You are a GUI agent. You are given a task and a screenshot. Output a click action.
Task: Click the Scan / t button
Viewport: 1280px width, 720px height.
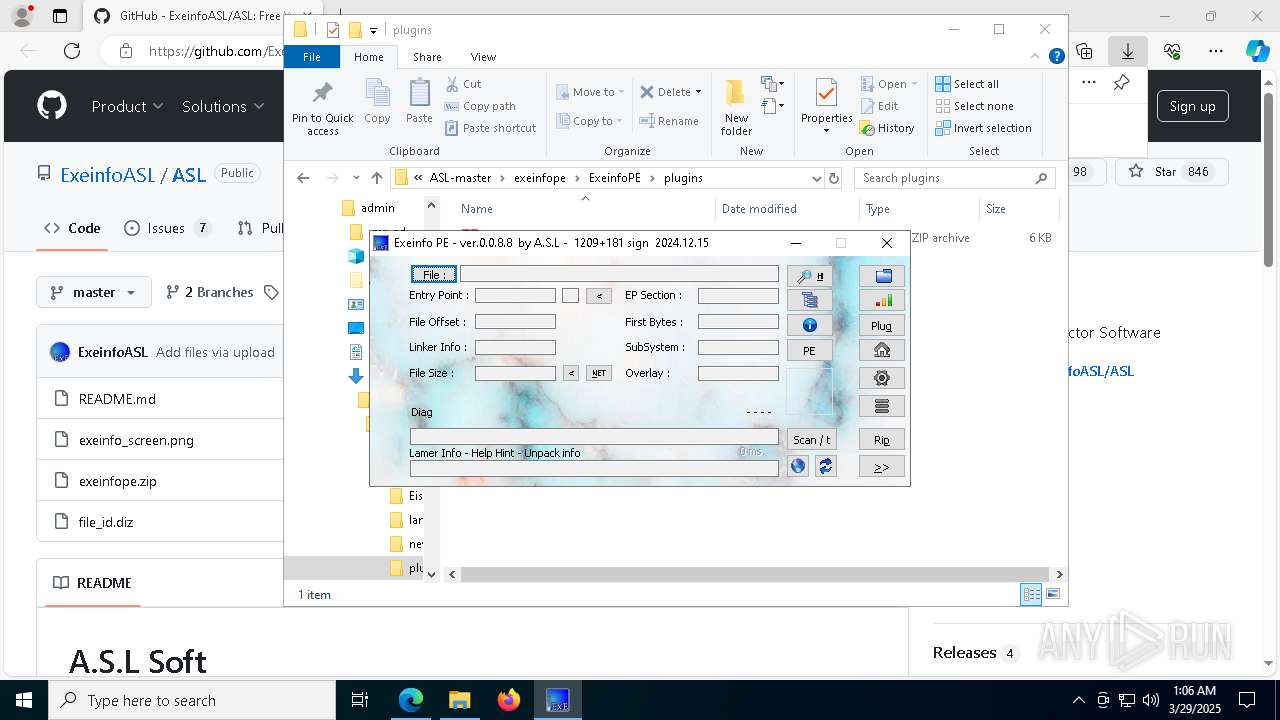point(811,440)
